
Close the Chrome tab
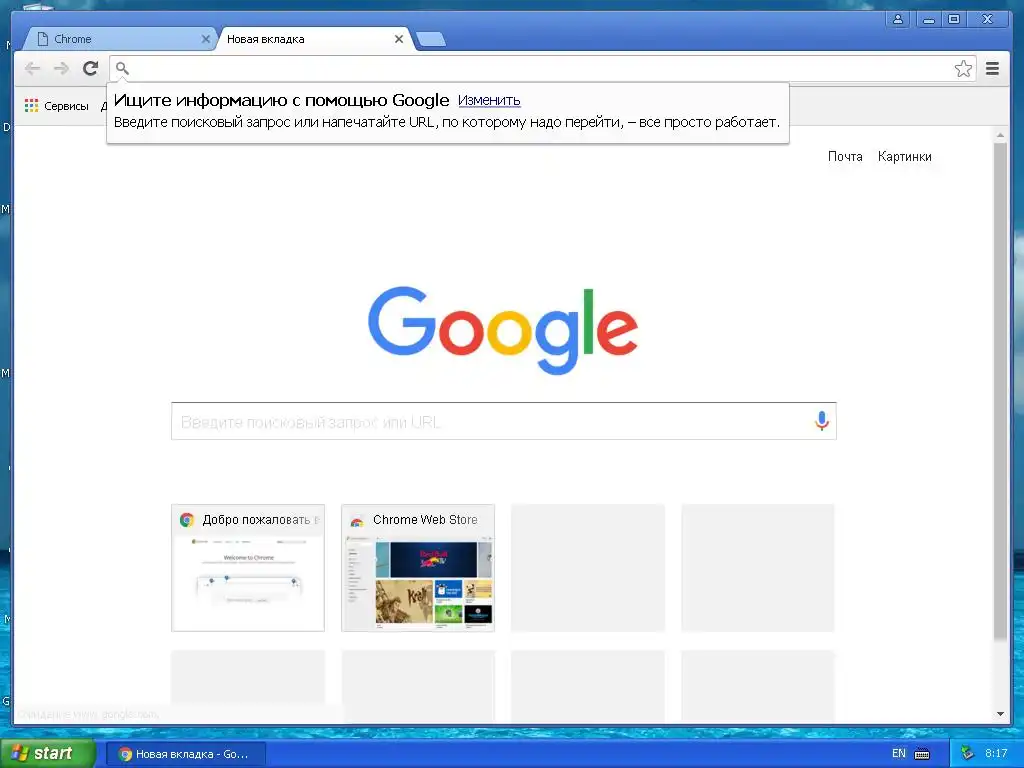pos(206,39)
